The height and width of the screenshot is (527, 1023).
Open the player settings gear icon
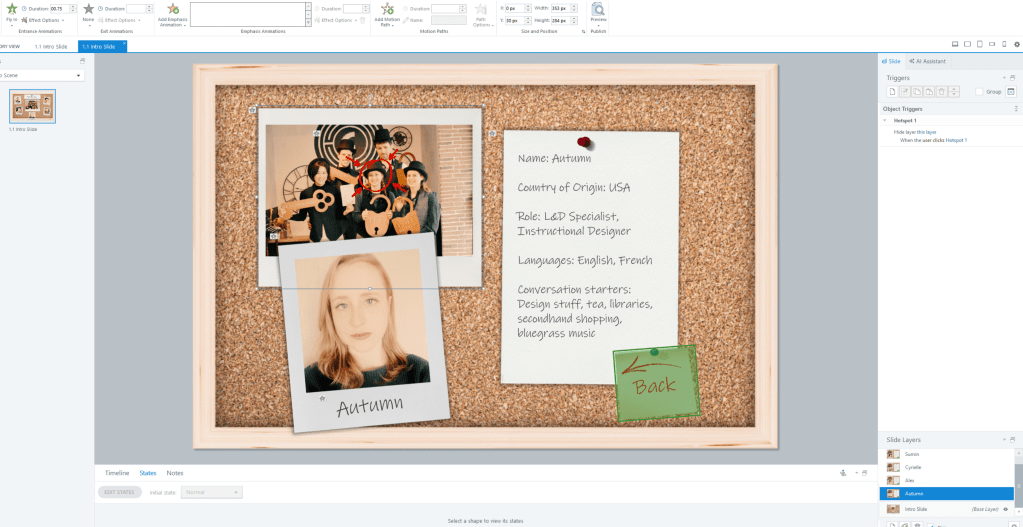pos(1017,44)
